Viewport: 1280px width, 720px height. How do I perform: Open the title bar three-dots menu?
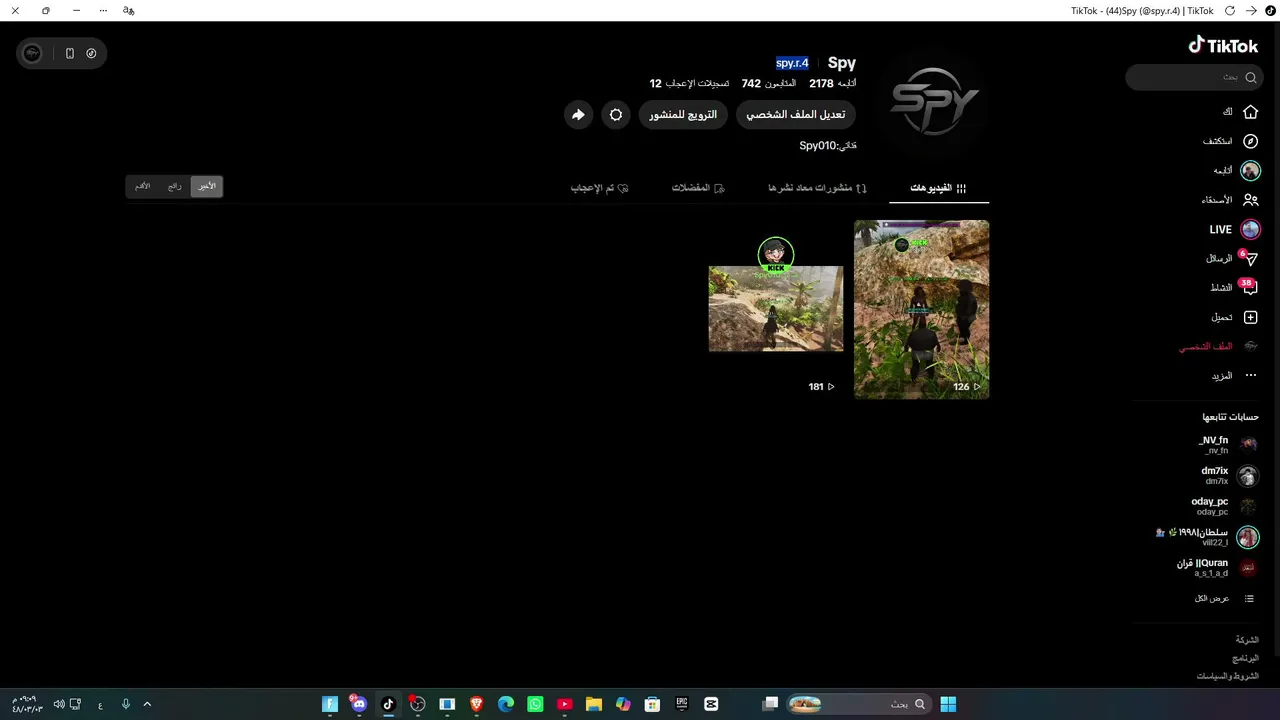[x=104, y=10]
